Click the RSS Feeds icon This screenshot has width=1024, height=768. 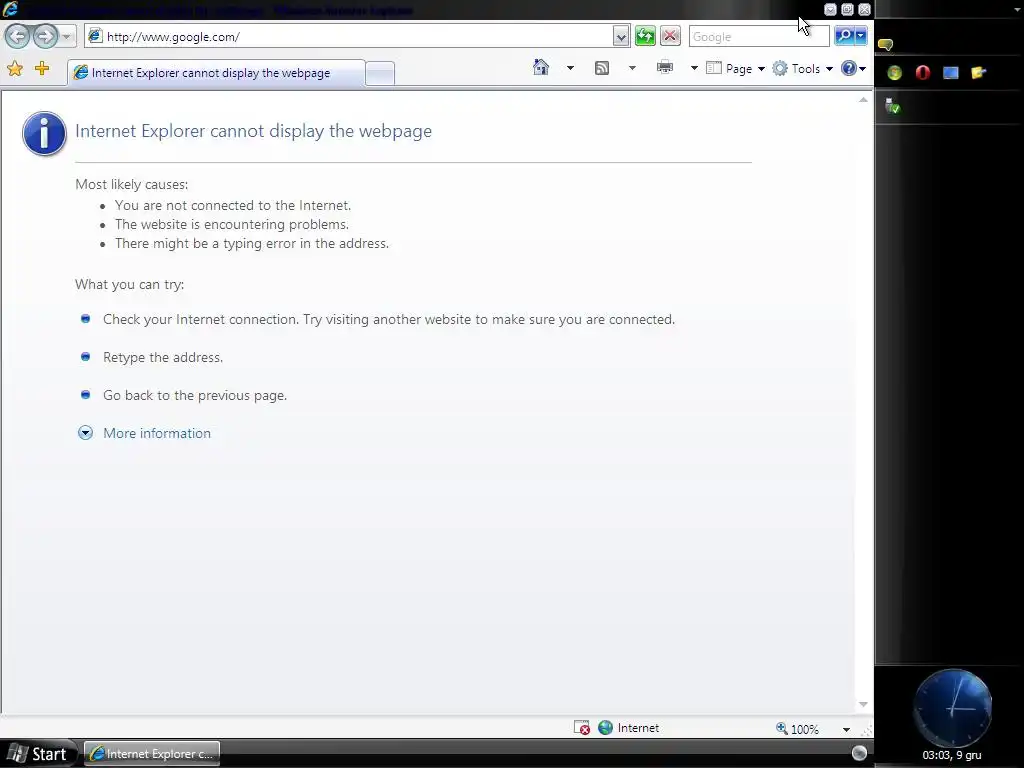(602, 68)
